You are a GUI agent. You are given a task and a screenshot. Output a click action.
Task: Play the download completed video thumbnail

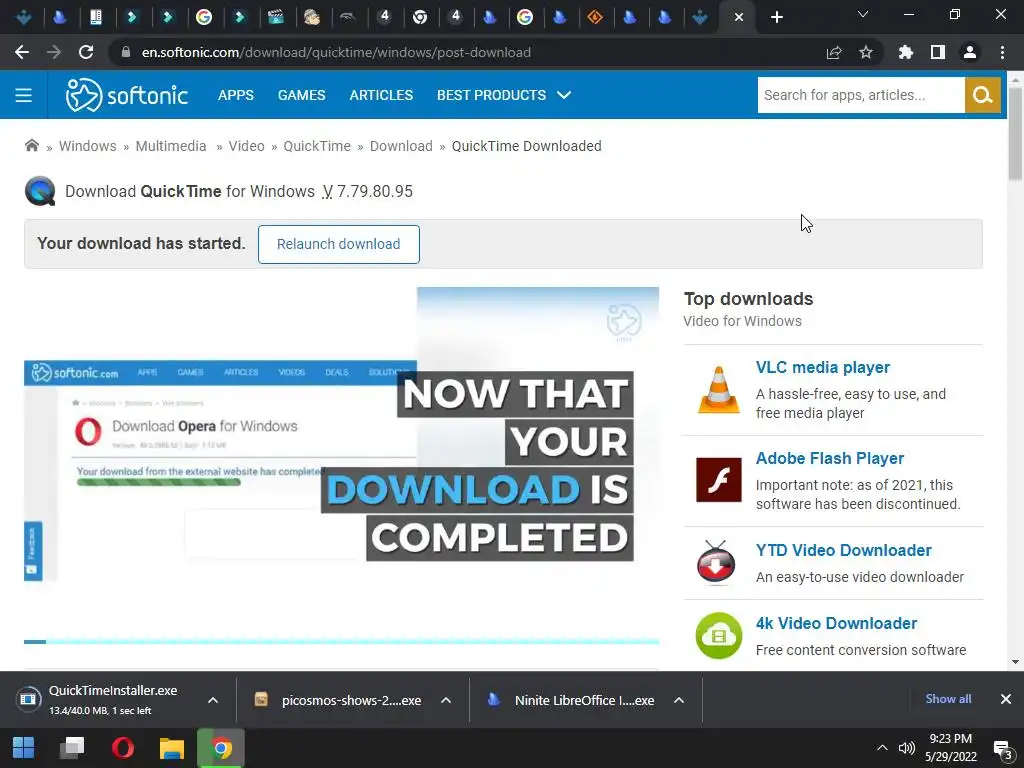(x=341, y=465)
